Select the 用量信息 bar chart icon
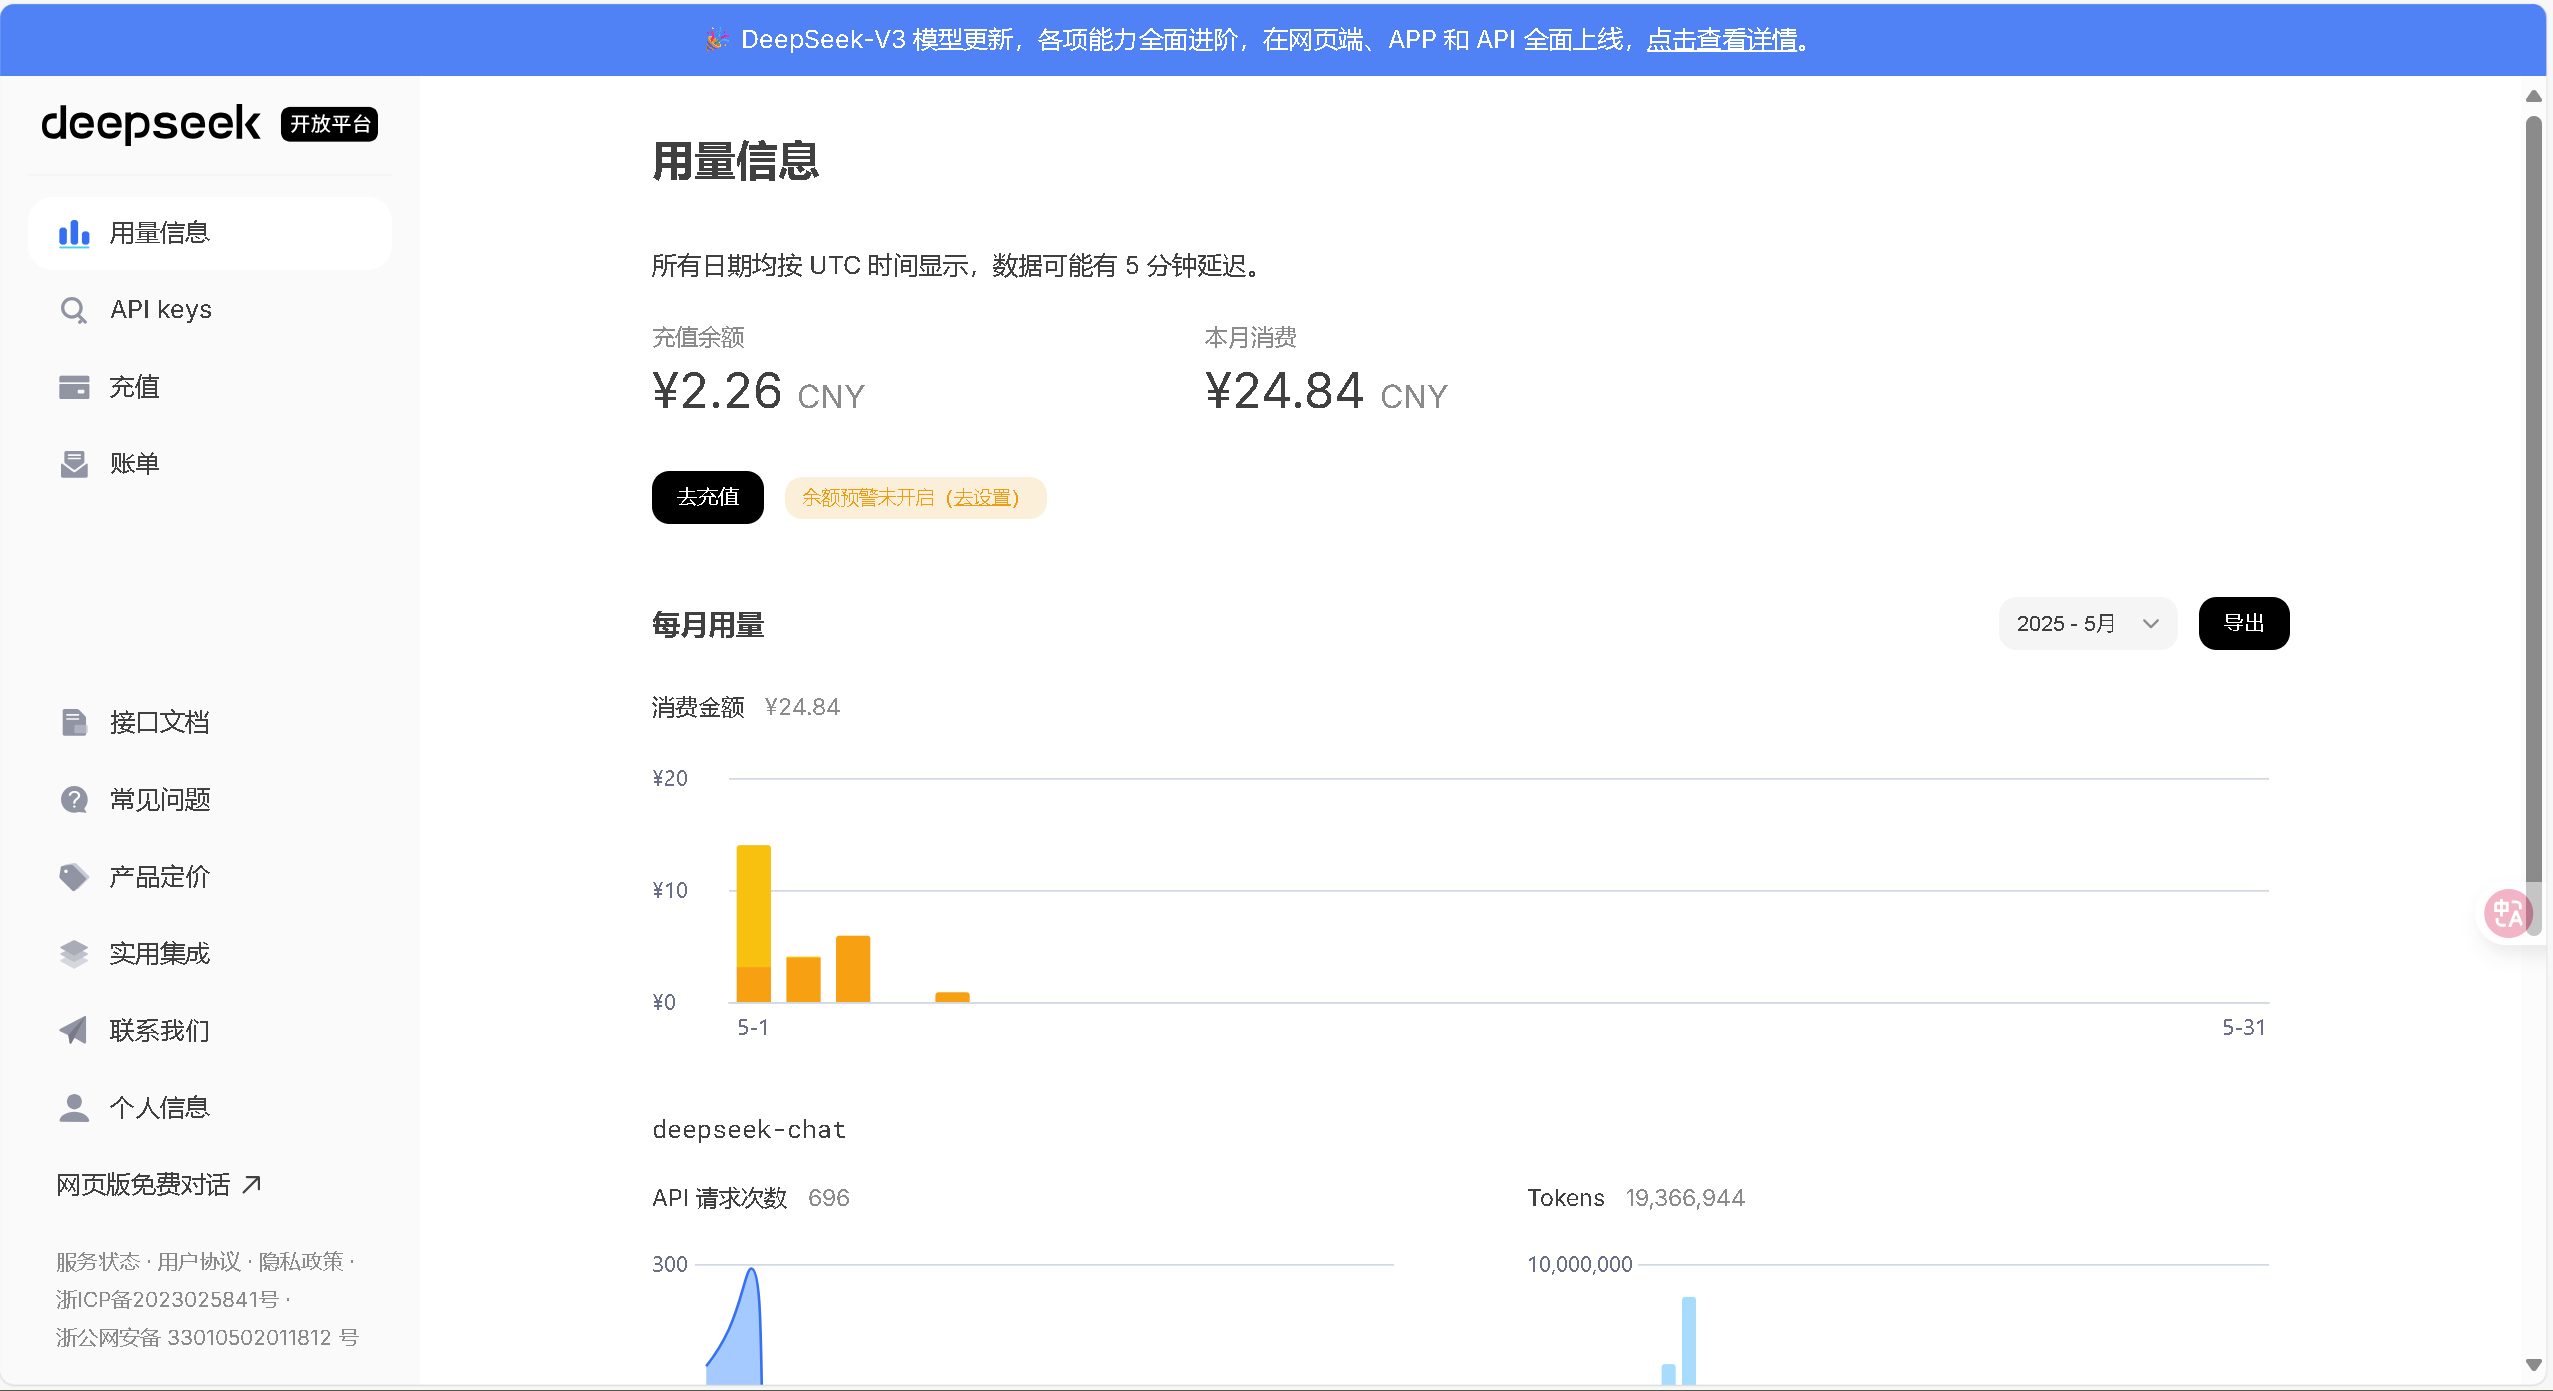Viewport: 2553px width, 1391px height. tap(74, 233)
